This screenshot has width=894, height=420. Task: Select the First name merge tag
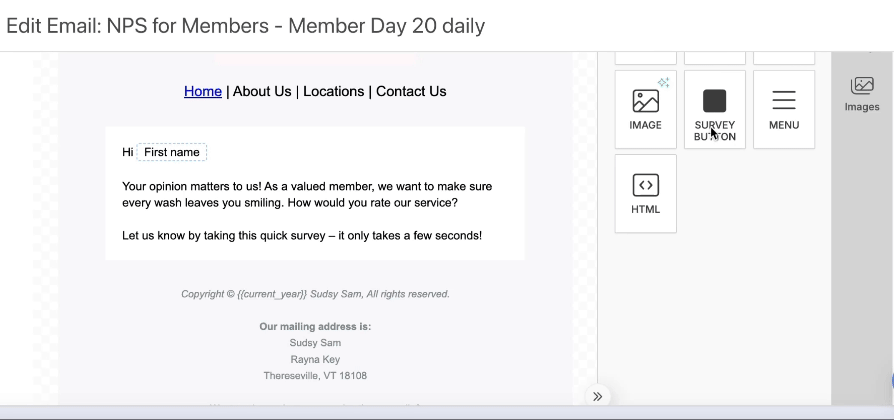click(x=172, y=152)
